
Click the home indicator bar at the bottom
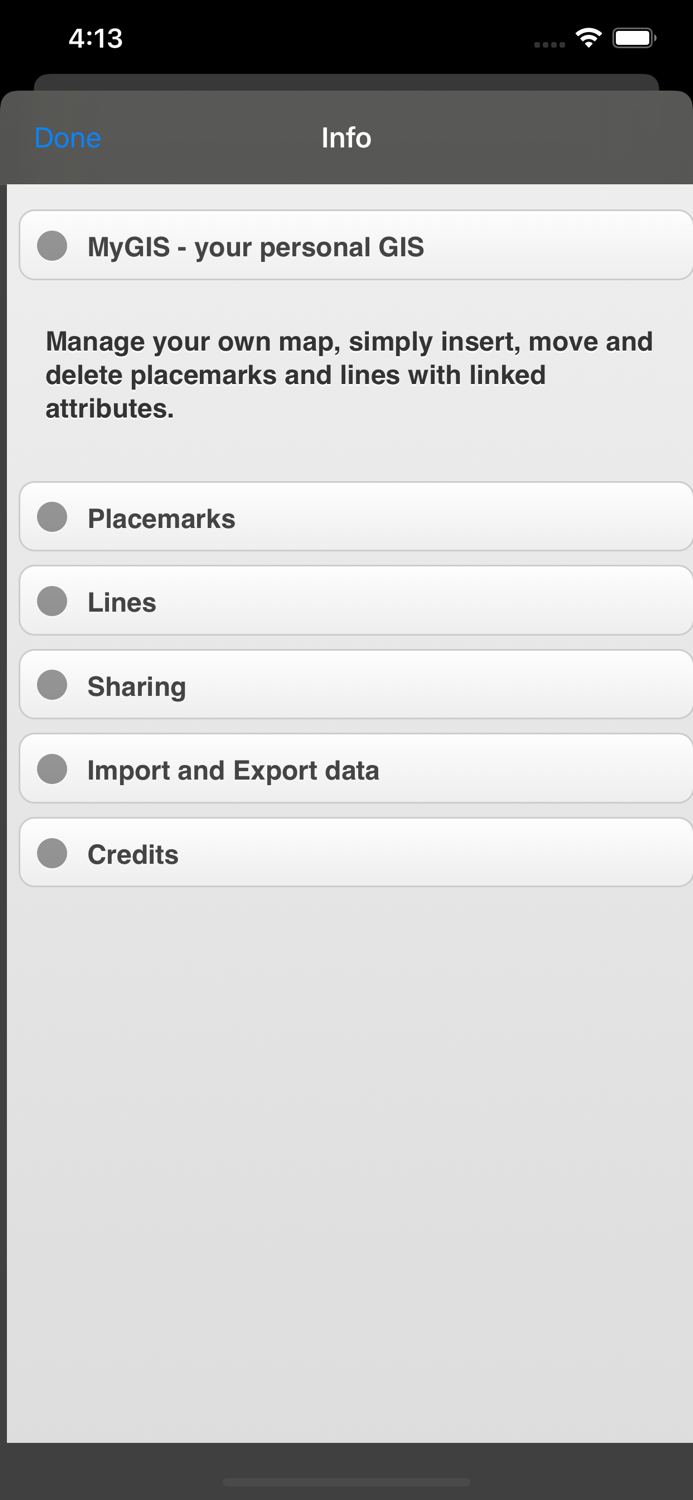pyautogui.click(x=346, y=1483)
